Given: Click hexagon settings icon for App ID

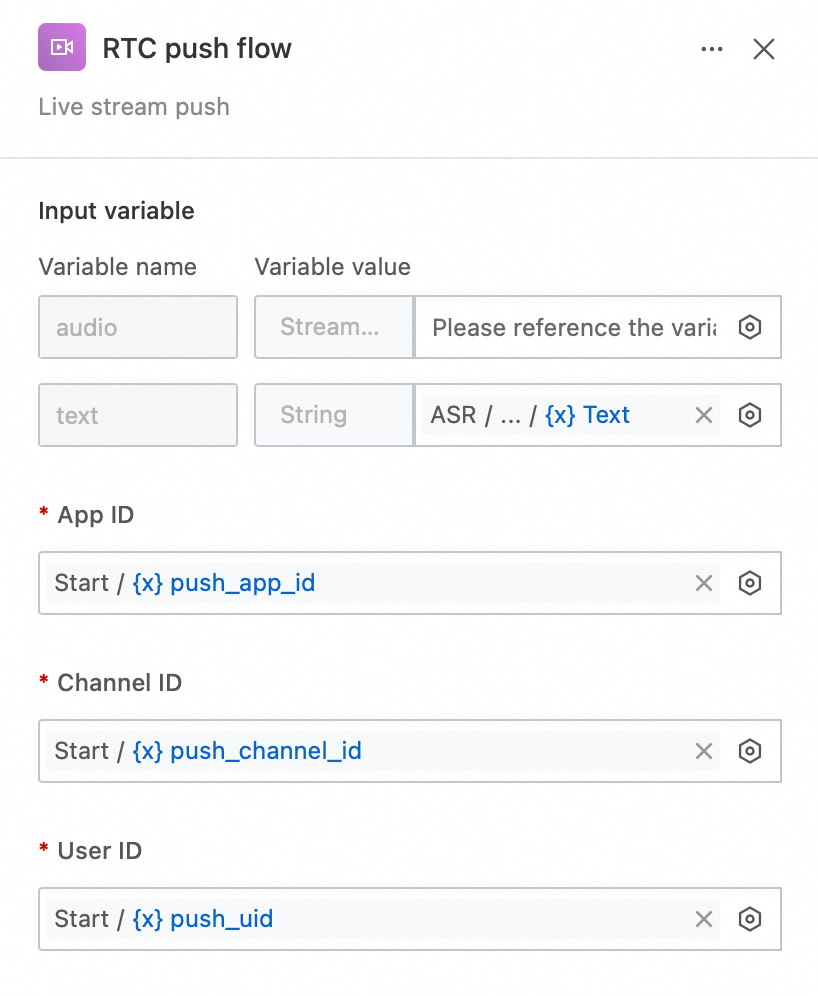Looking at the screenshot, I should click(x=750, y=583).
